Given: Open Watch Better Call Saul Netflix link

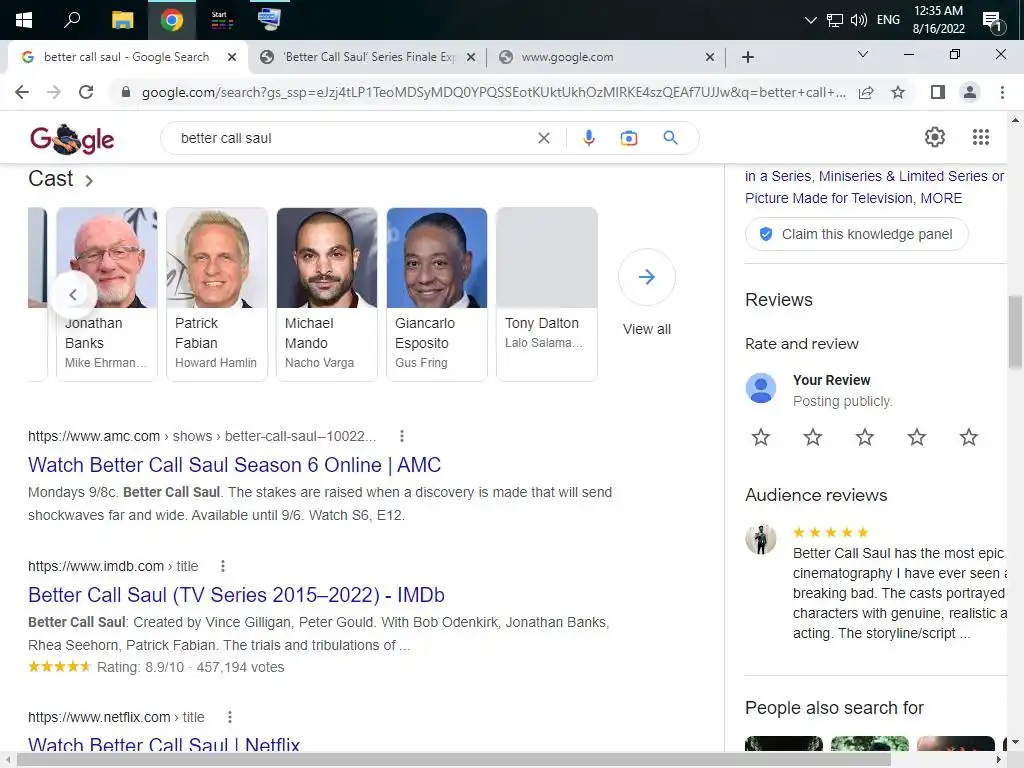Looking at the screenshot, I should [164, 744].
